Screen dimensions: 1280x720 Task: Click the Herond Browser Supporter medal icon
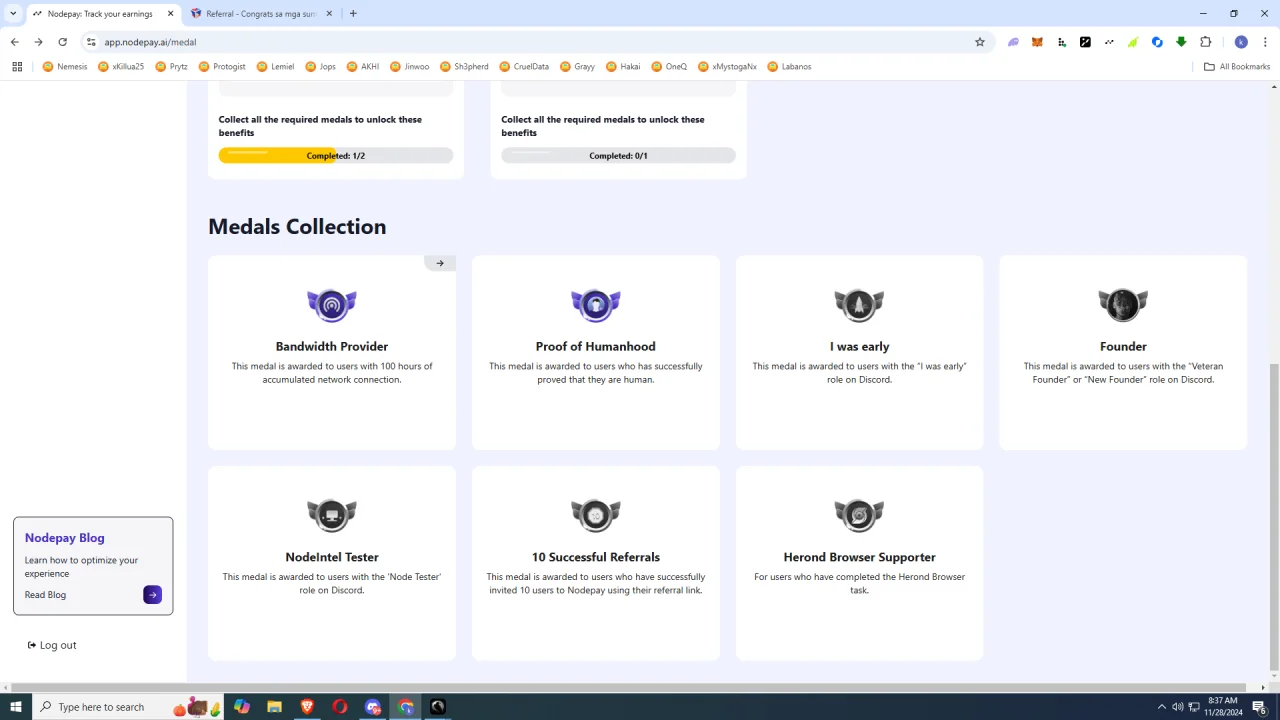click(859, 515)
